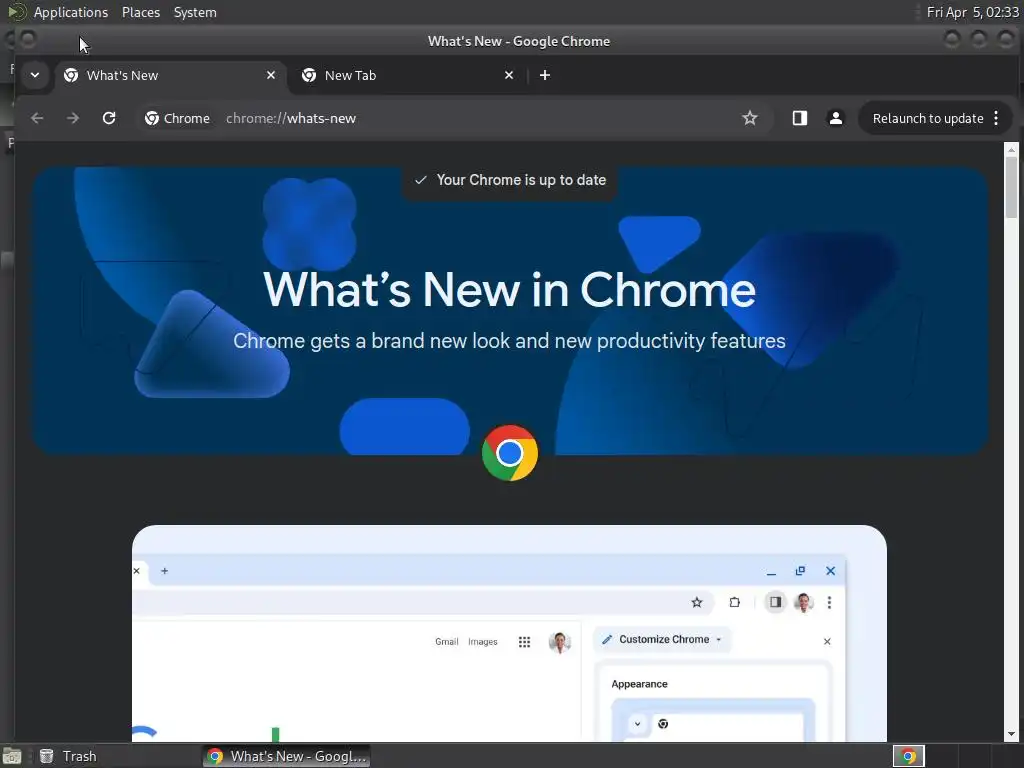Click the clock Fri Apr 5, 02:33
The image size is (1024, 768).
972,12
